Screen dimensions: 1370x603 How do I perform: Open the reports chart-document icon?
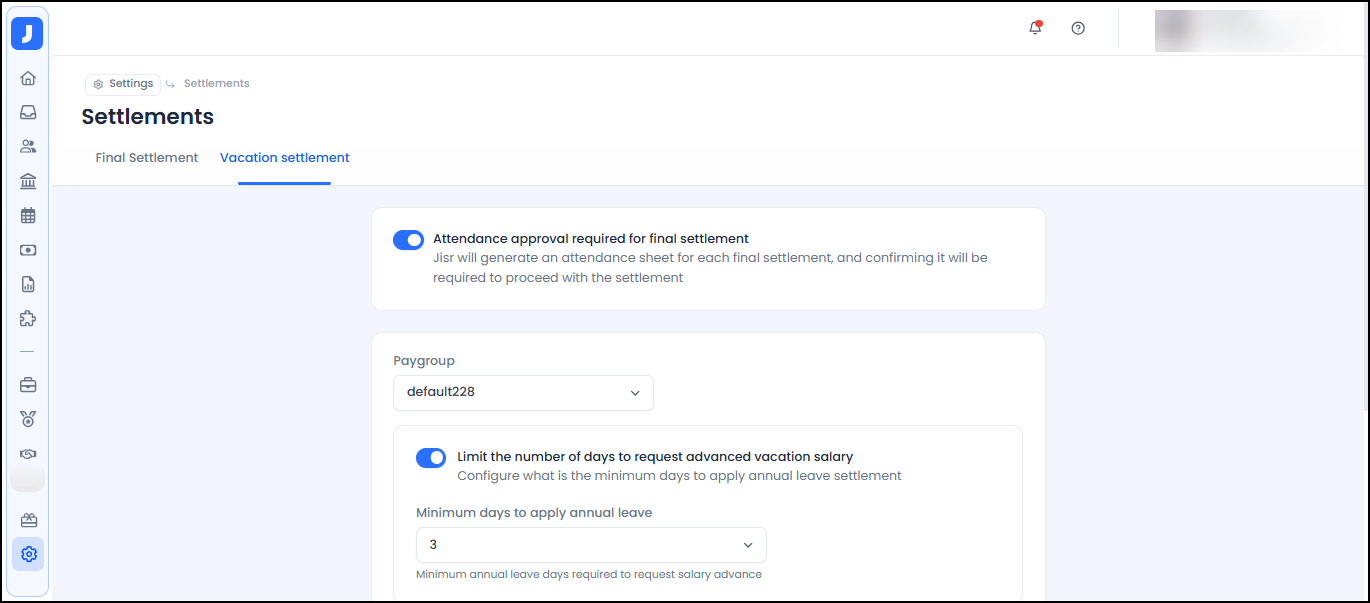coord(28,284)
